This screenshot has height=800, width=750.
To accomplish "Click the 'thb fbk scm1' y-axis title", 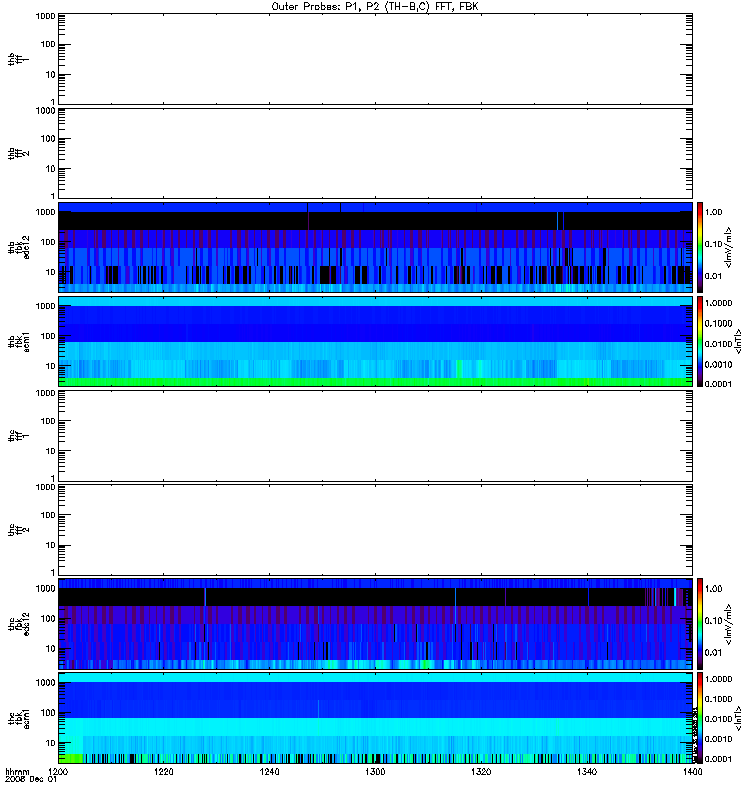I will coord(19,341).
